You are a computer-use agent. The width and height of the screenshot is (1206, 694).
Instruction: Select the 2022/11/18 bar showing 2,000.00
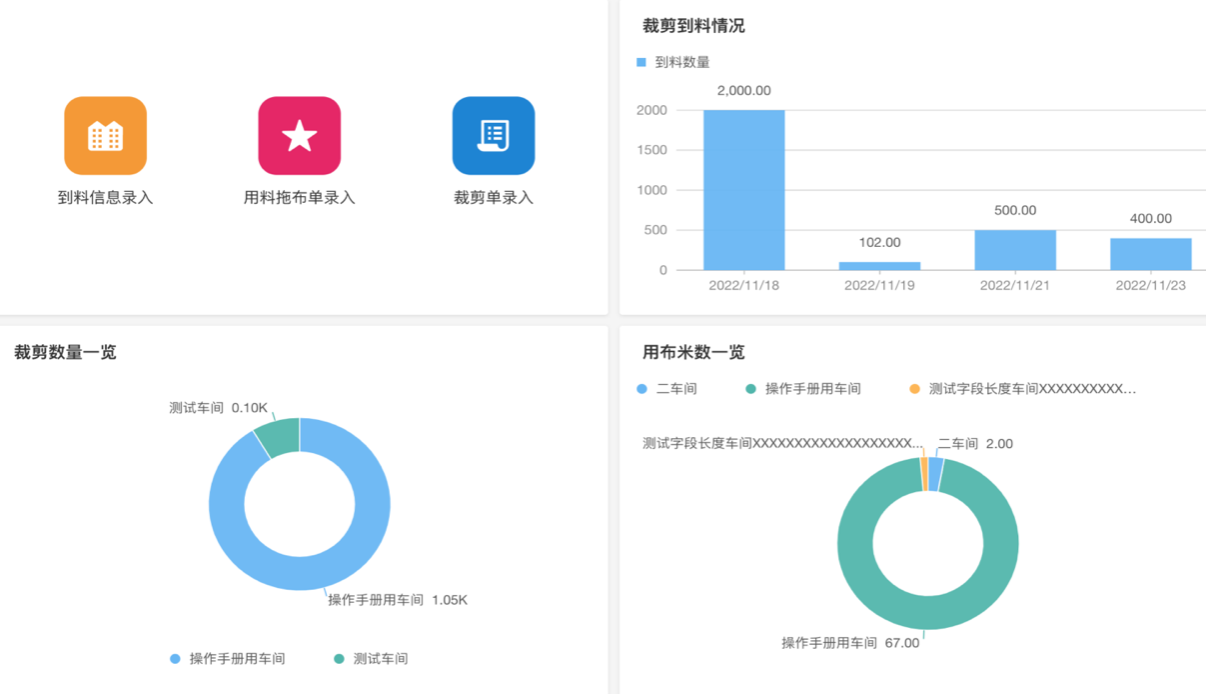pyautogui.click(x=744, y=190)
